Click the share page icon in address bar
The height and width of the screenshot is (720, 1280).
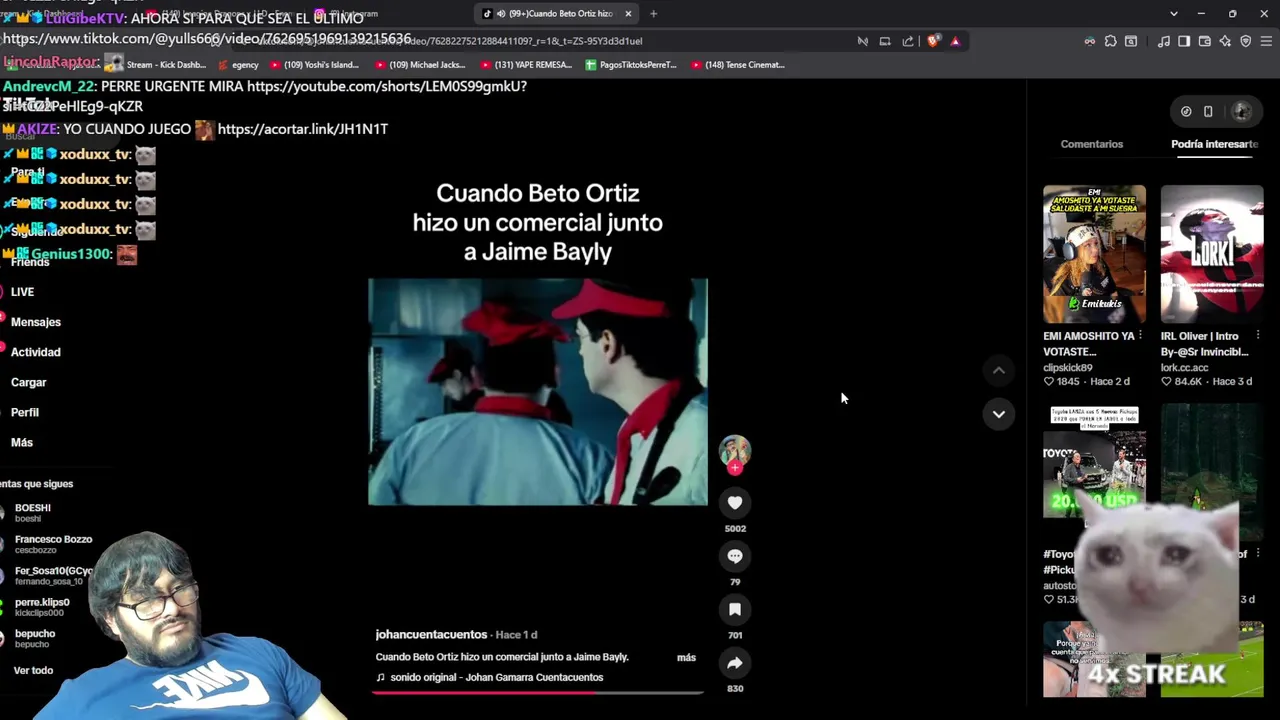coord(908,41)
